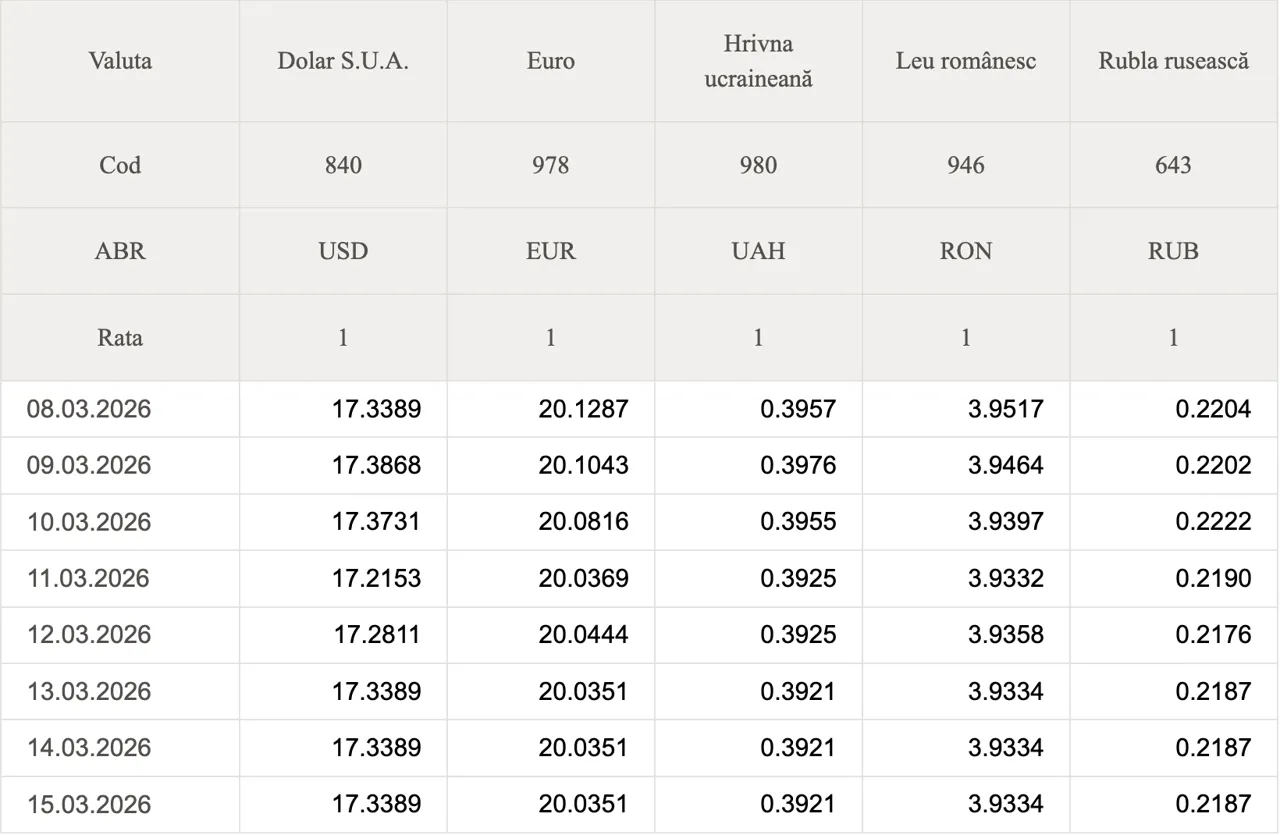Viewport: 1280px width, 835px height.
Task: Select Euro rate 20.0816 on 10.03.2026
Action: 583,522
